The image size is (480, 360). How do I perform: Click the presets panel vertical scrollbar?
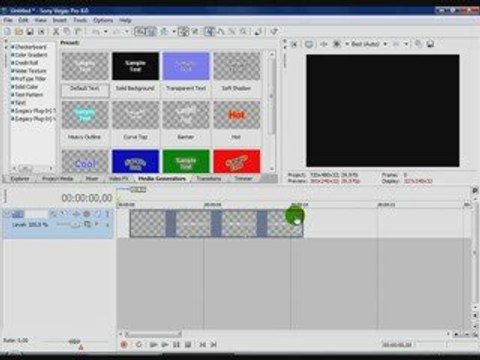[x=272, y=97]
